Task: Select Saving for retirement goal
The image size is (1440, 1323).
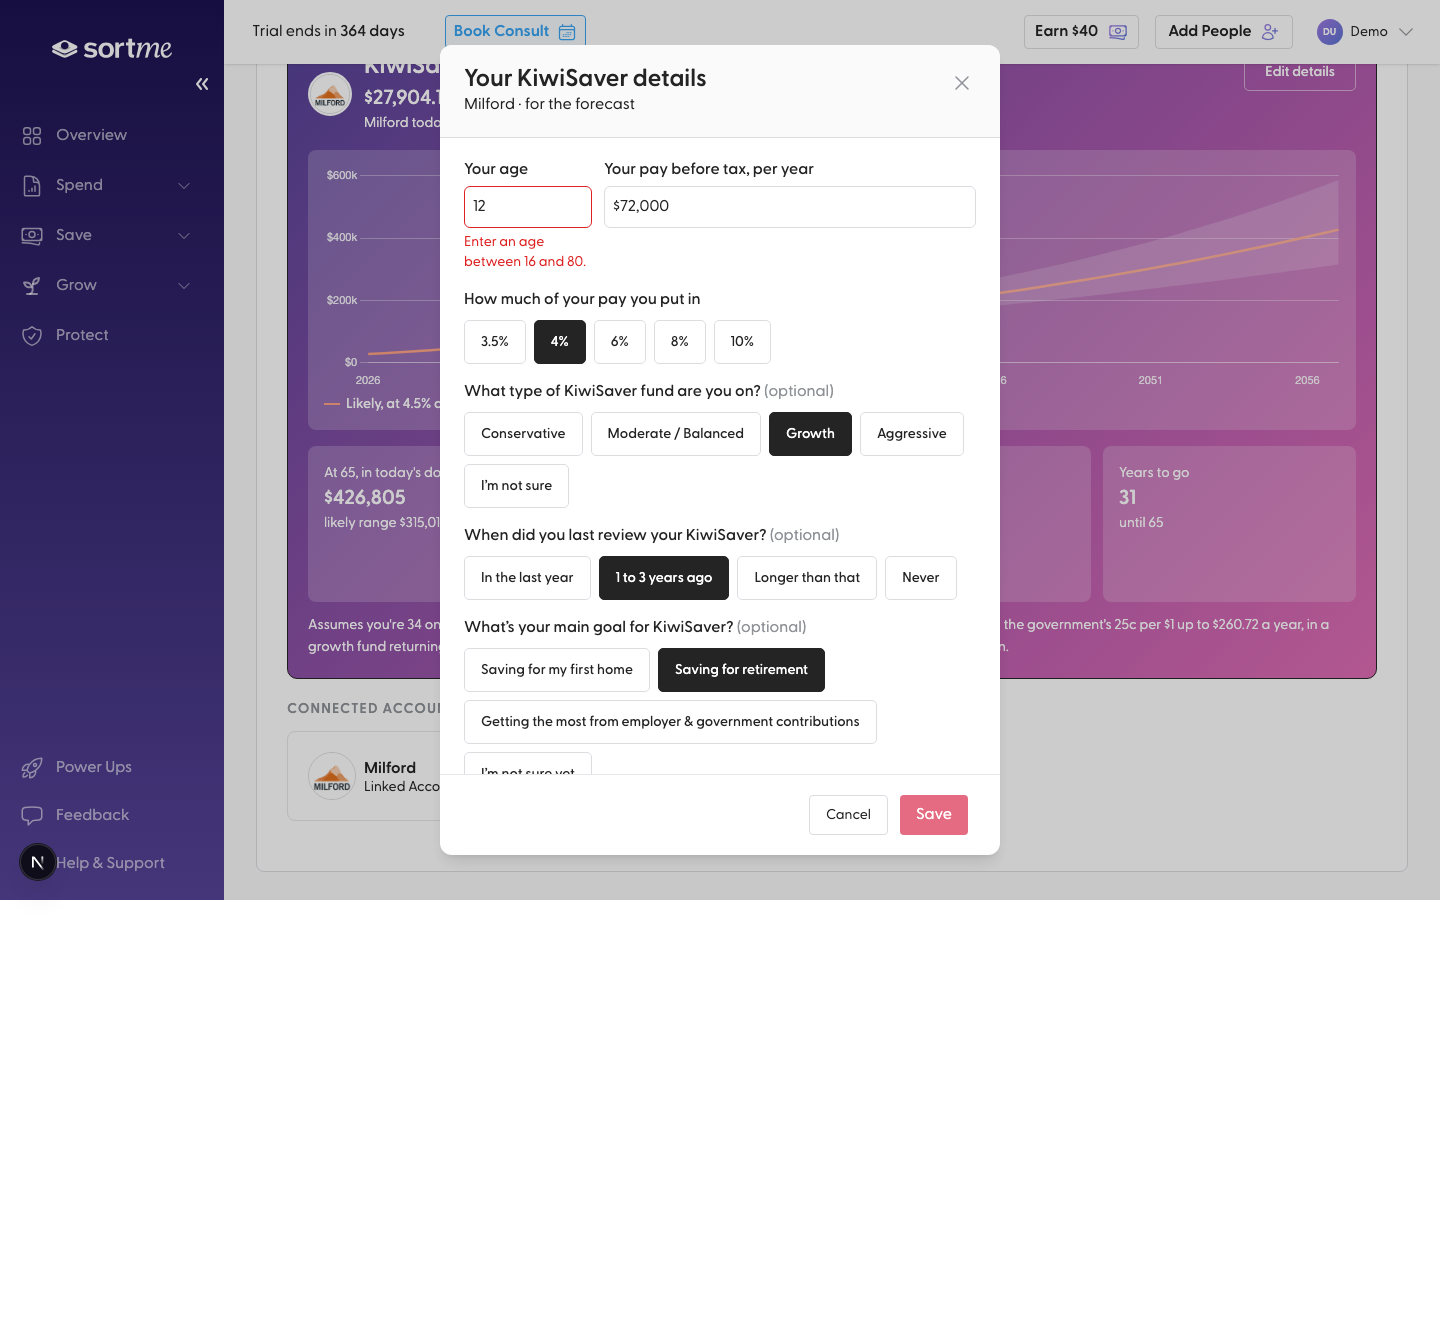Action: click(741, 670)
